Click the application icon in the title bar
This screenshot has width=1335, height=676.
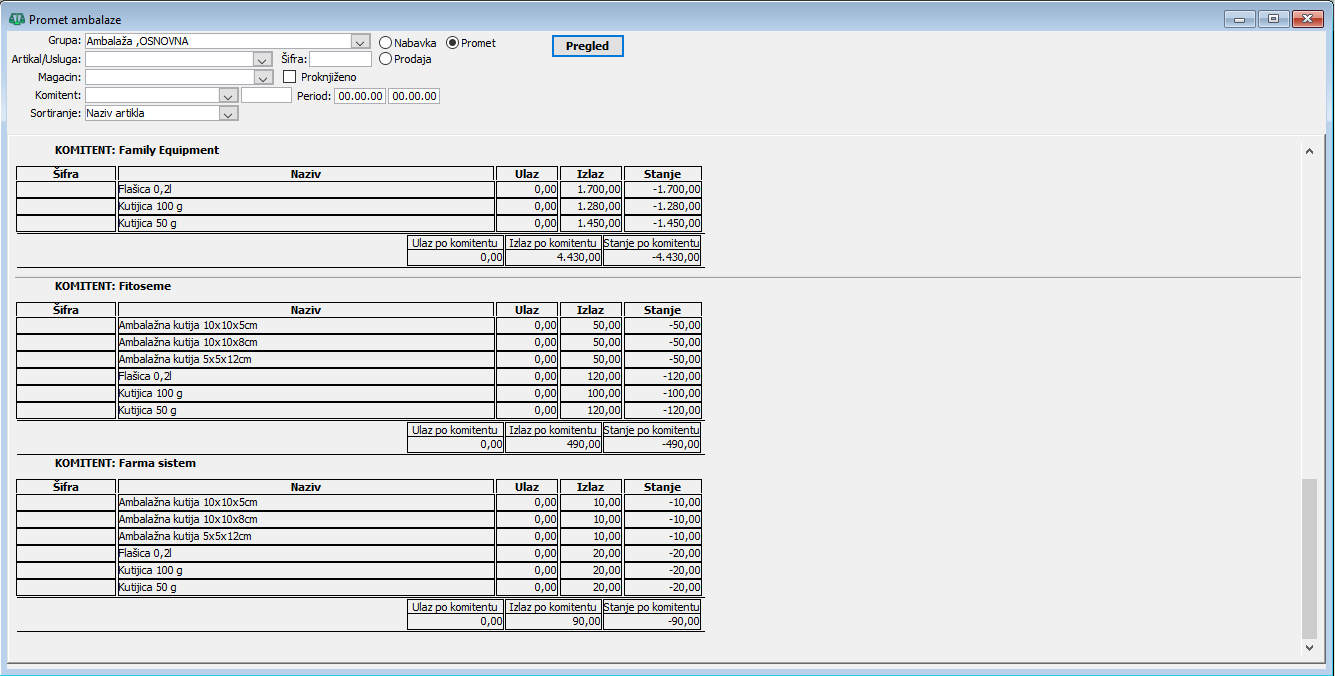[x=16, y=19]
